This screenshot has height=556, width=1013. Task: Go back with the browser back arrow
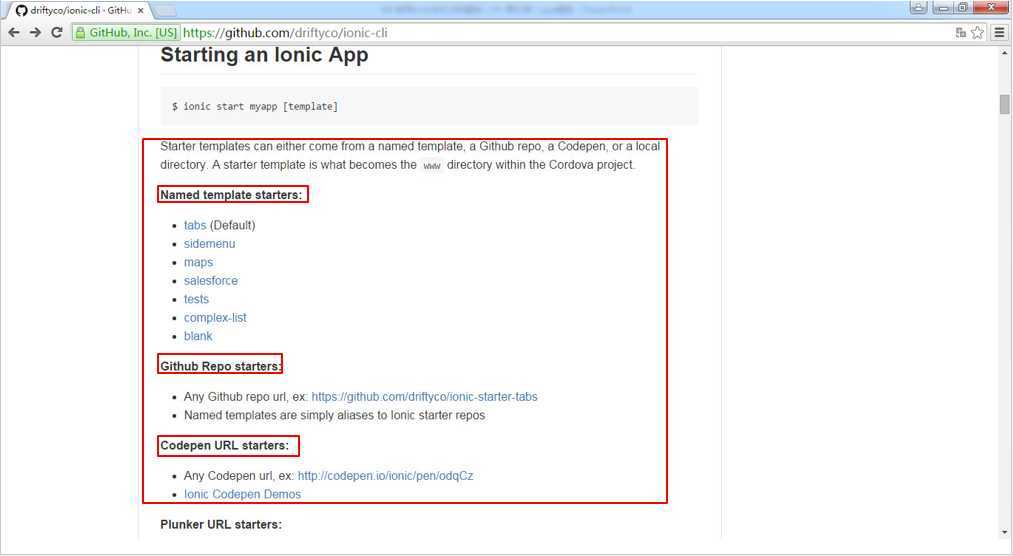pyautogui.click(x=14, y=32)
